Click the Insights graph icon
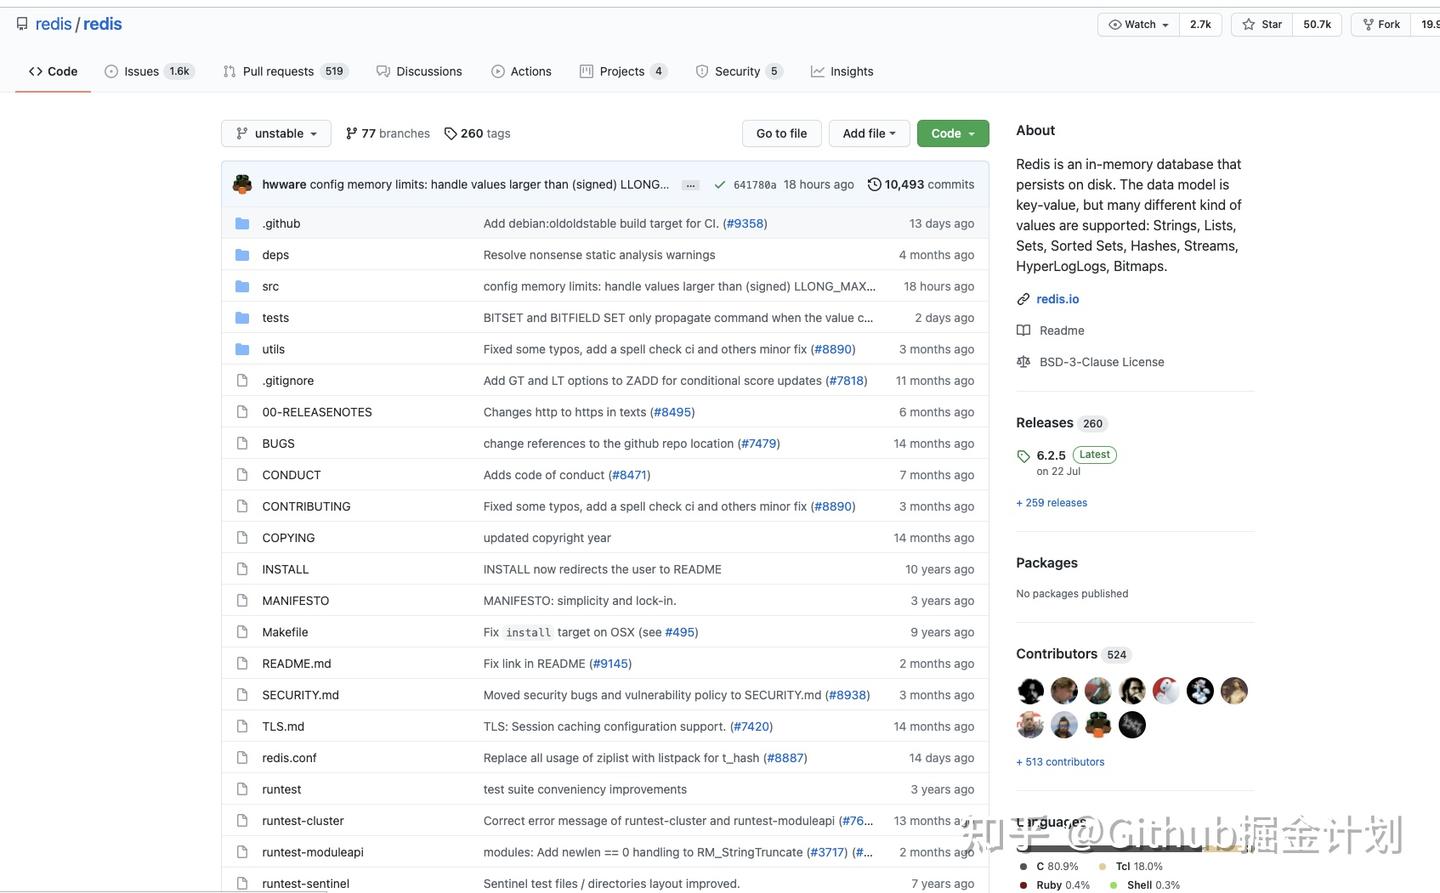Screen dimensions: 1440x893 tap(817, 71)
